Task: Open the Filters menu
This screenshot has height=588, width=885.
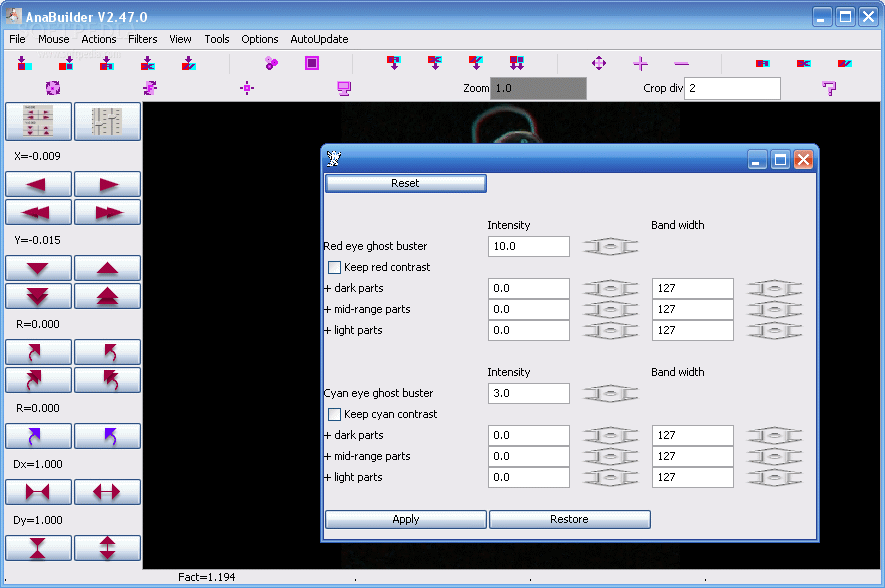Action: [142, 39]
